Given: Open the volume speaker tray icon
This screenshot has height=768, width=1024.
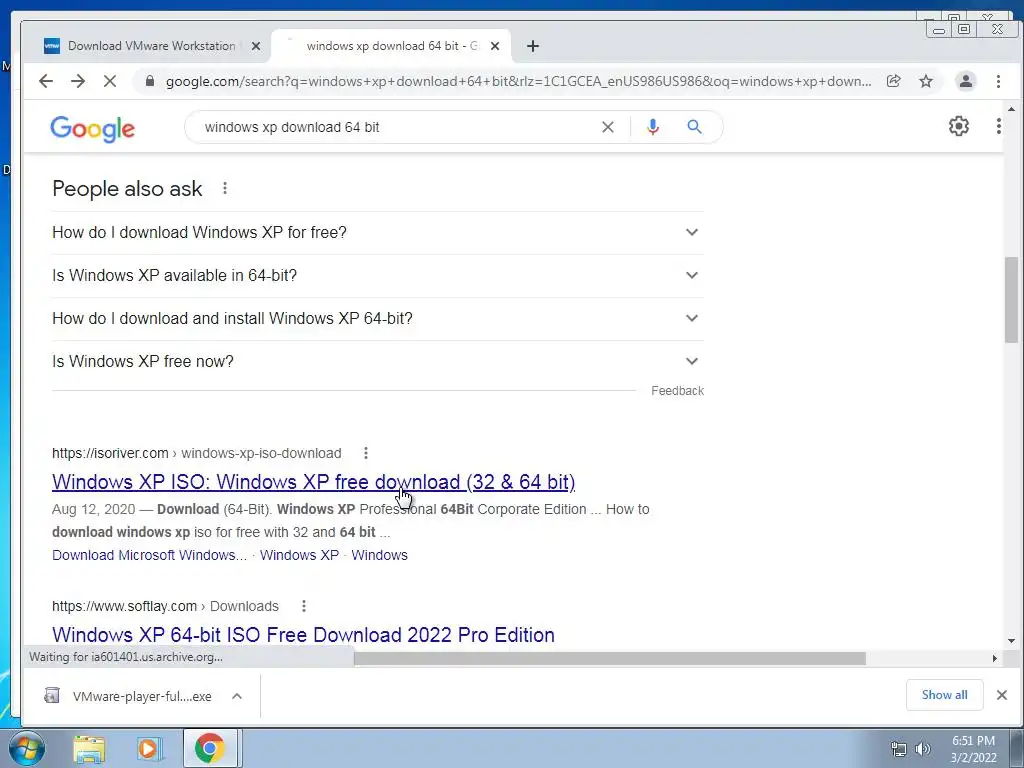Looking at the screenshot, I should (x=922, y=749).
